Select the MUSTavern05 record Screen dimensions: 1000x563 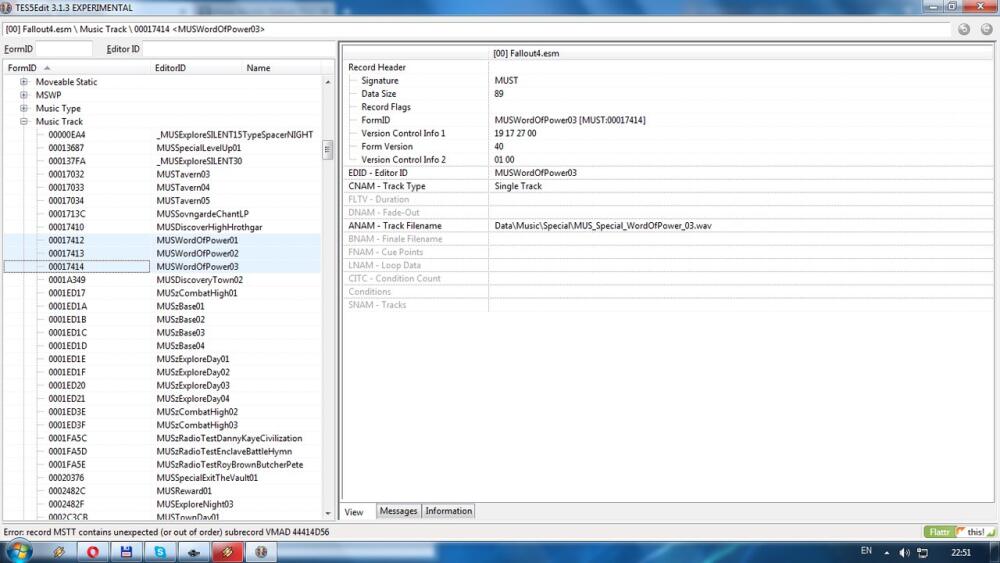(x=182, y=201)
